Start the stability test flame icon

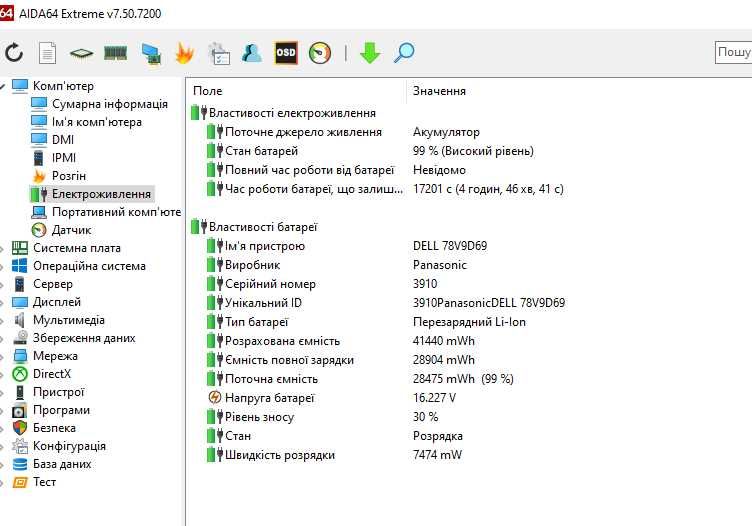(185, 53)
